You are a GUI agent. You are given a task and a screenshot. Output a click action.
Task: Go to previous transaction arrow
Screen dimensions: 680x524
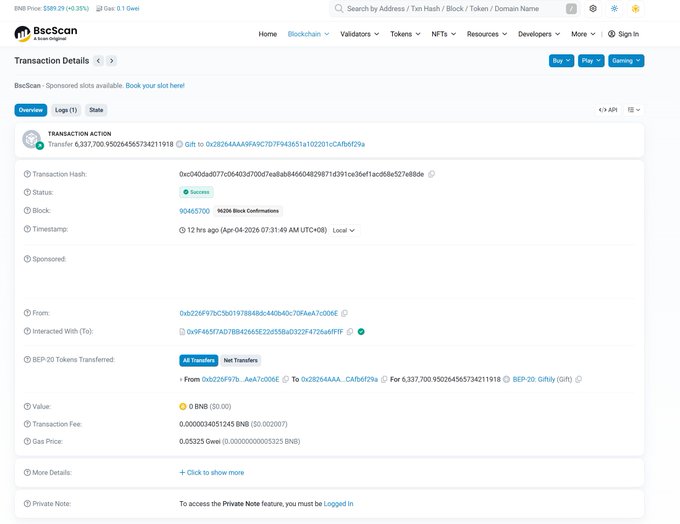[98, 61]
